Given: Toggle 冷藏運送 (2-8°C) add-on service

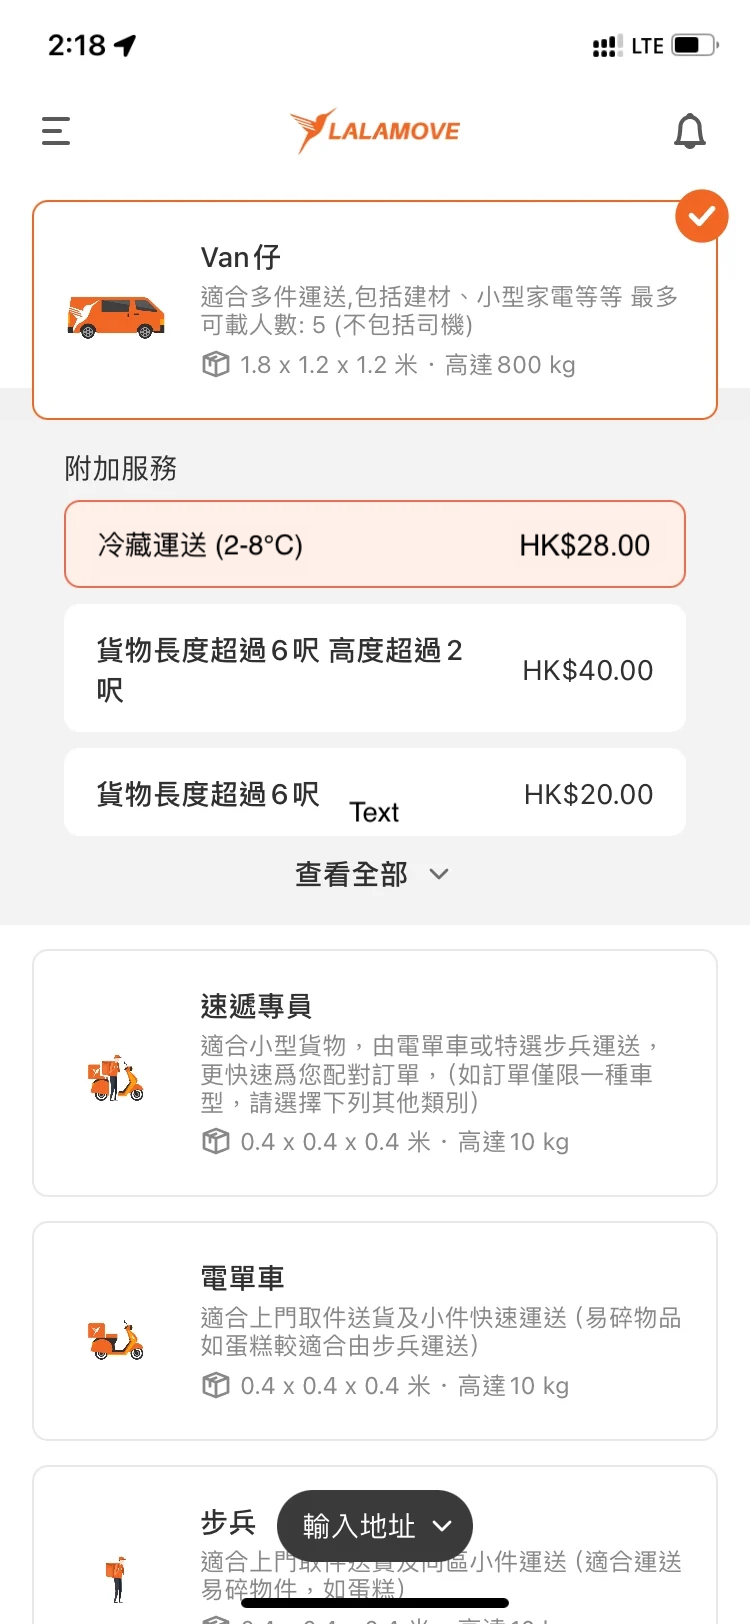Looking at the screenshot, I should (x=375, y=544).
